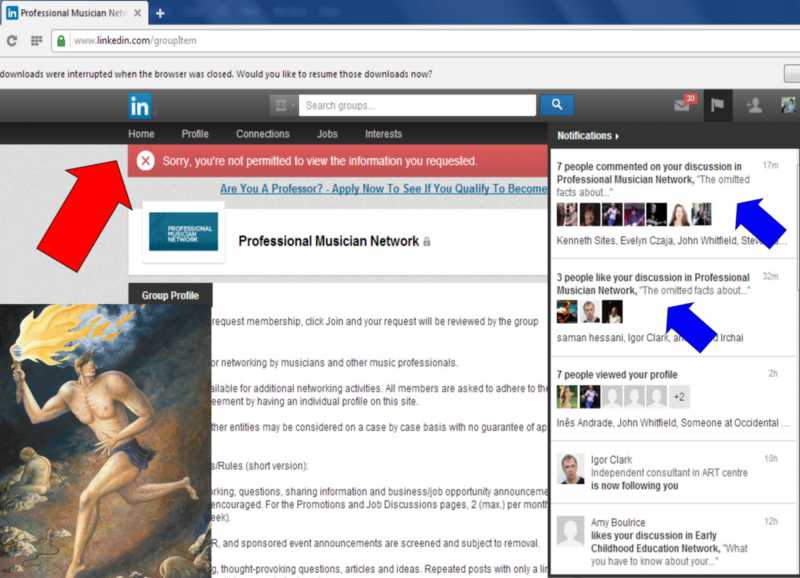Click the Professional Musician Network group title
The image size is (800, 578).
pyautogui.click(x=329, y=241)
